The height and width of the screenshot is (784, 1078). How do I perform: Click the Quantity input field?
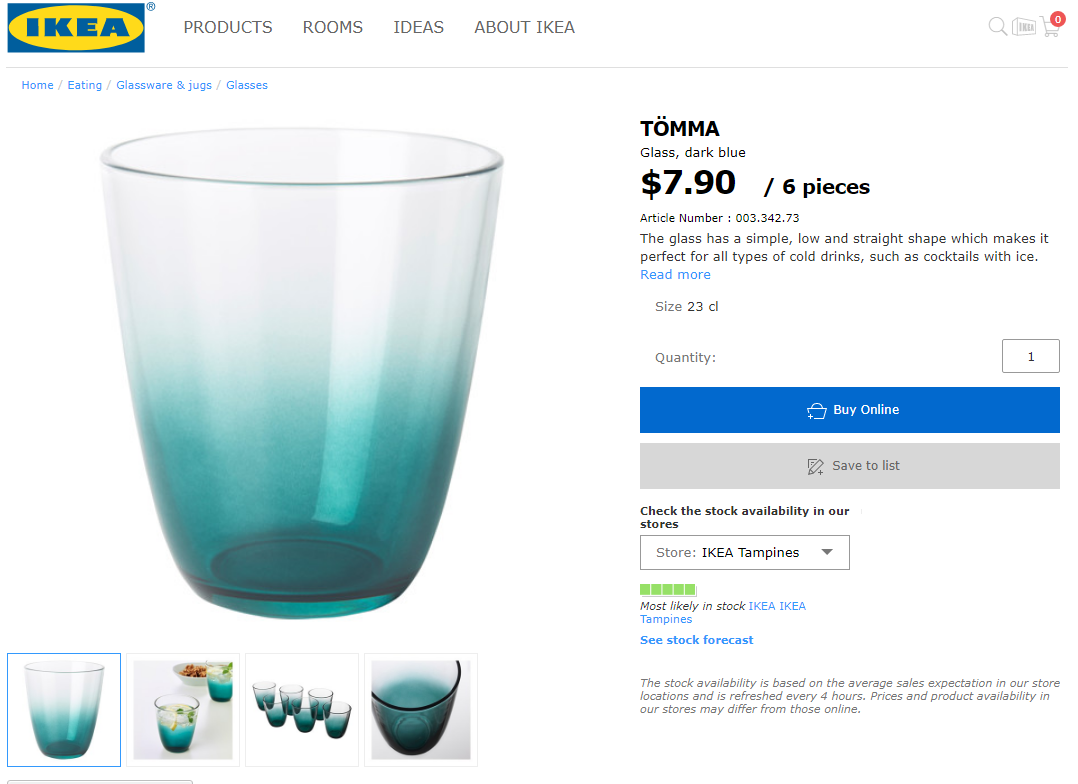pyautogui.click(x=1030, y=356)
